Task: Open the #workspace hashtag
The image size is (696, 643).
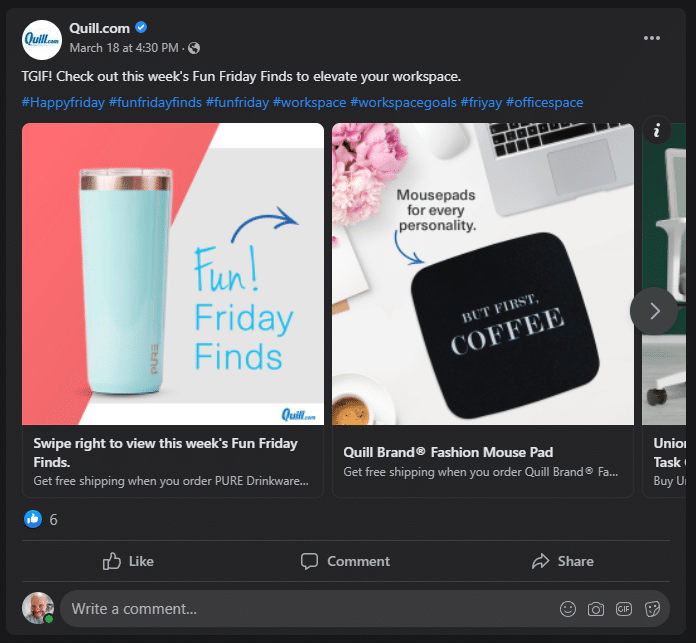Action: tap(309, 103)
